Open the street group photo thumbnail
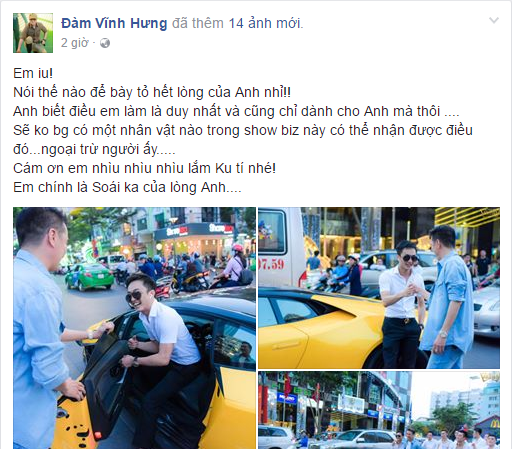The height and width of the screenshot is (449, 512). 379,410
